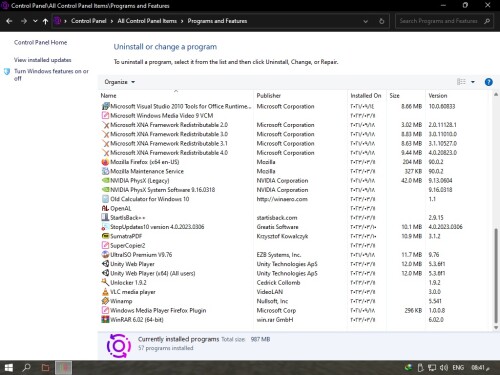
Task: Click the ENG language indicator
Action: pyautogui.click(x=458, y=368)
